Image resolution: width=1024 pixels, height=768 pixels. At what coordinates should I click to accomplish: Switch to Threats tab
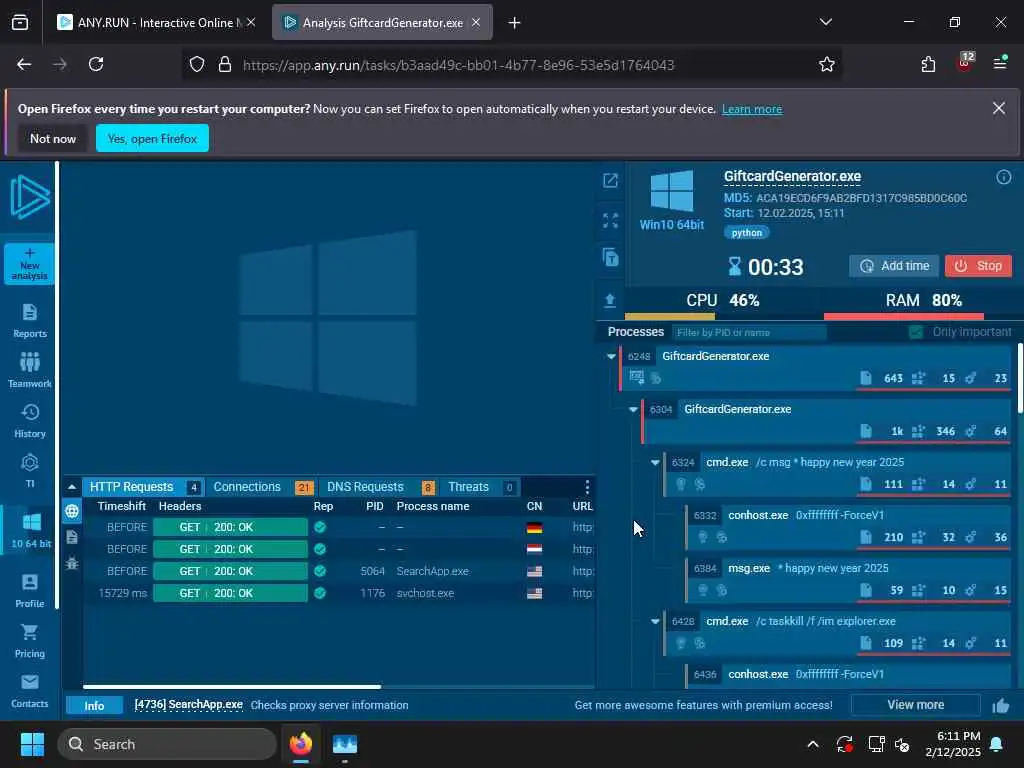(x=481, y=487)
